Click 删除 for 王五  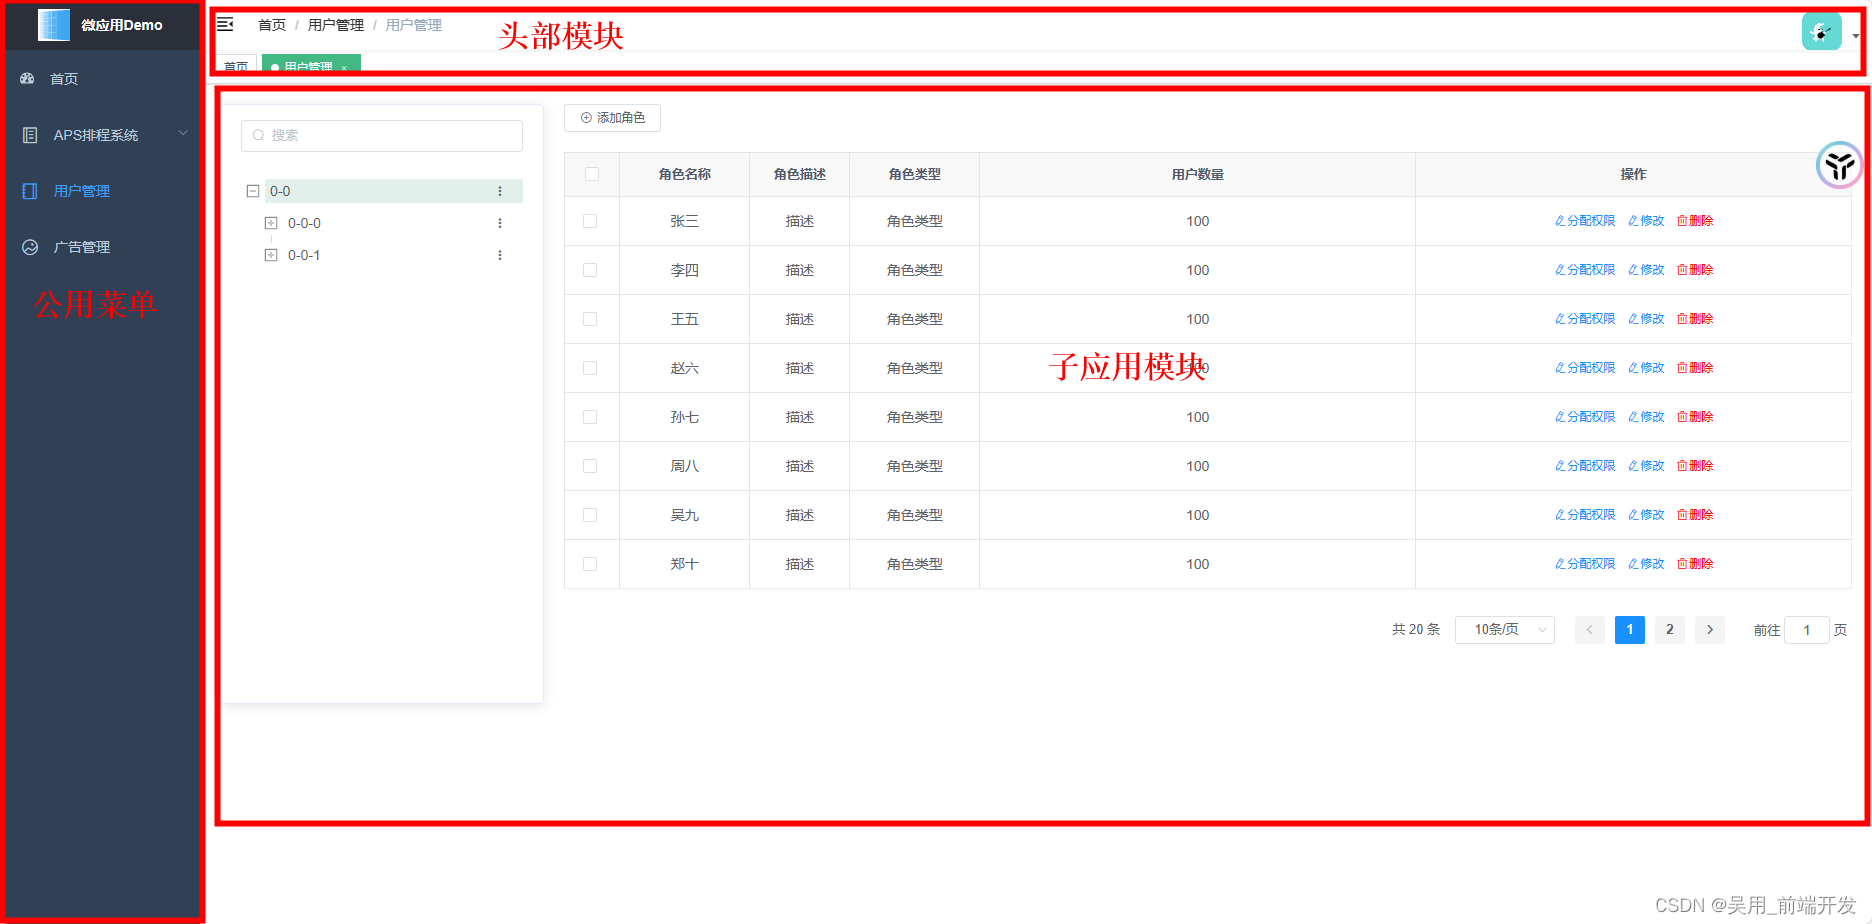click(x=1695, y=319)
